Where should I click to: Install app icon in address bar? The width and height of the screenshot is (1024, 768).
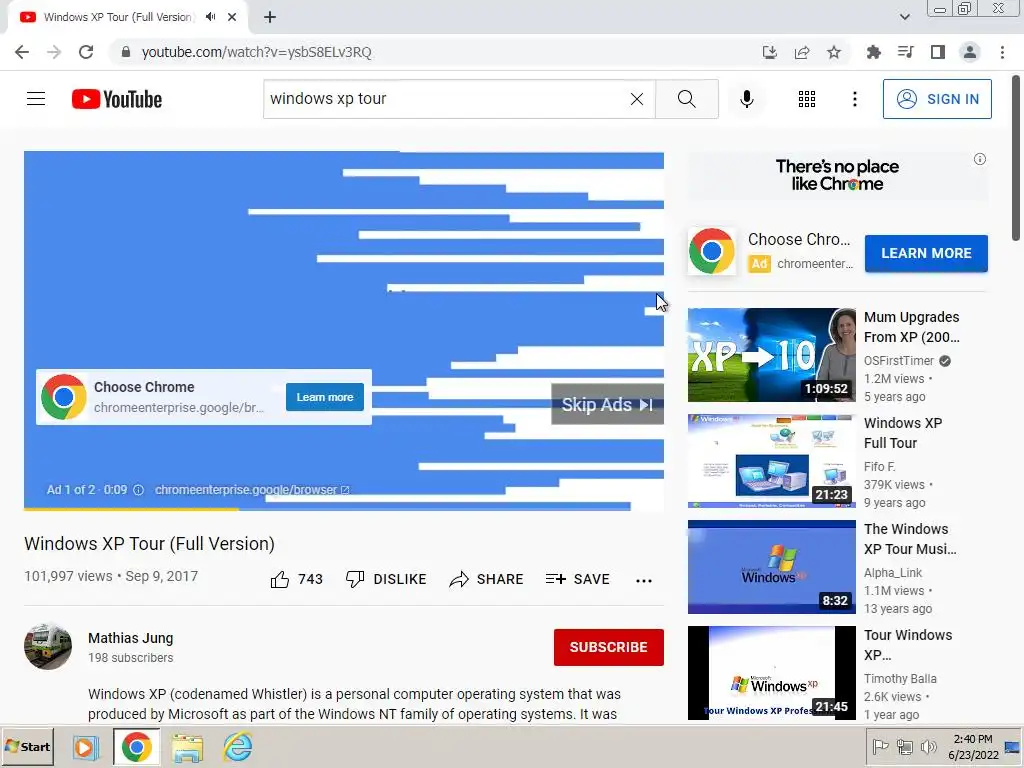770,52
